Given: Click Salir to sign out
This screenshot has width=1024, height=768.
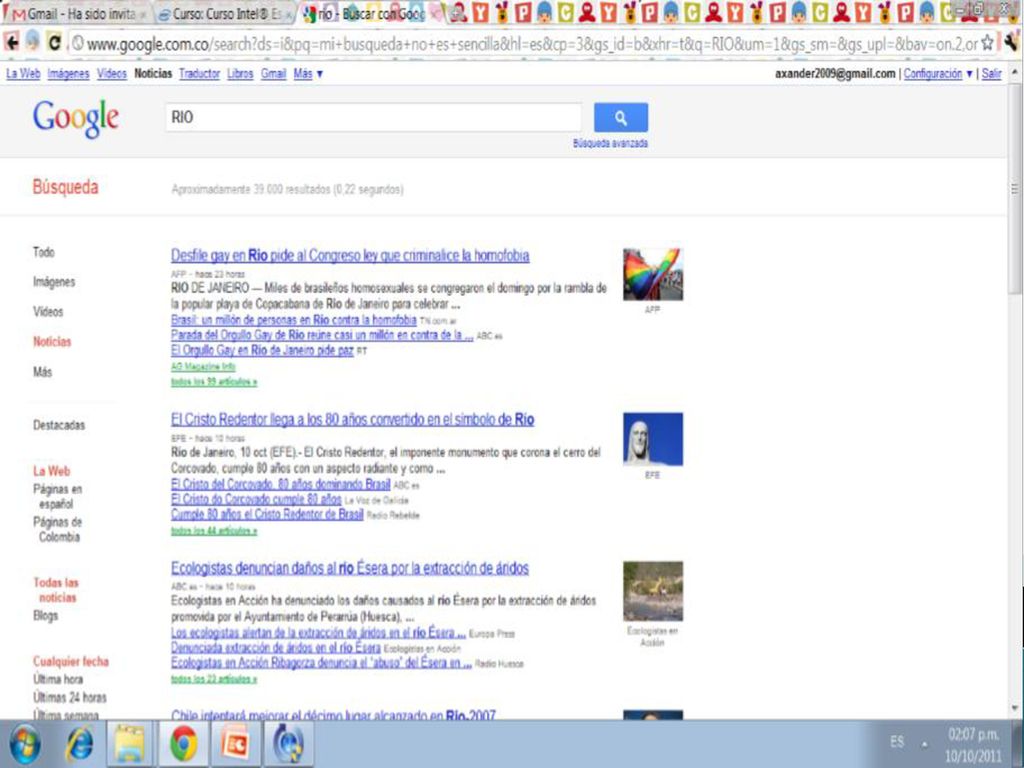Looking at the screenshot, I should pos(991,74).
